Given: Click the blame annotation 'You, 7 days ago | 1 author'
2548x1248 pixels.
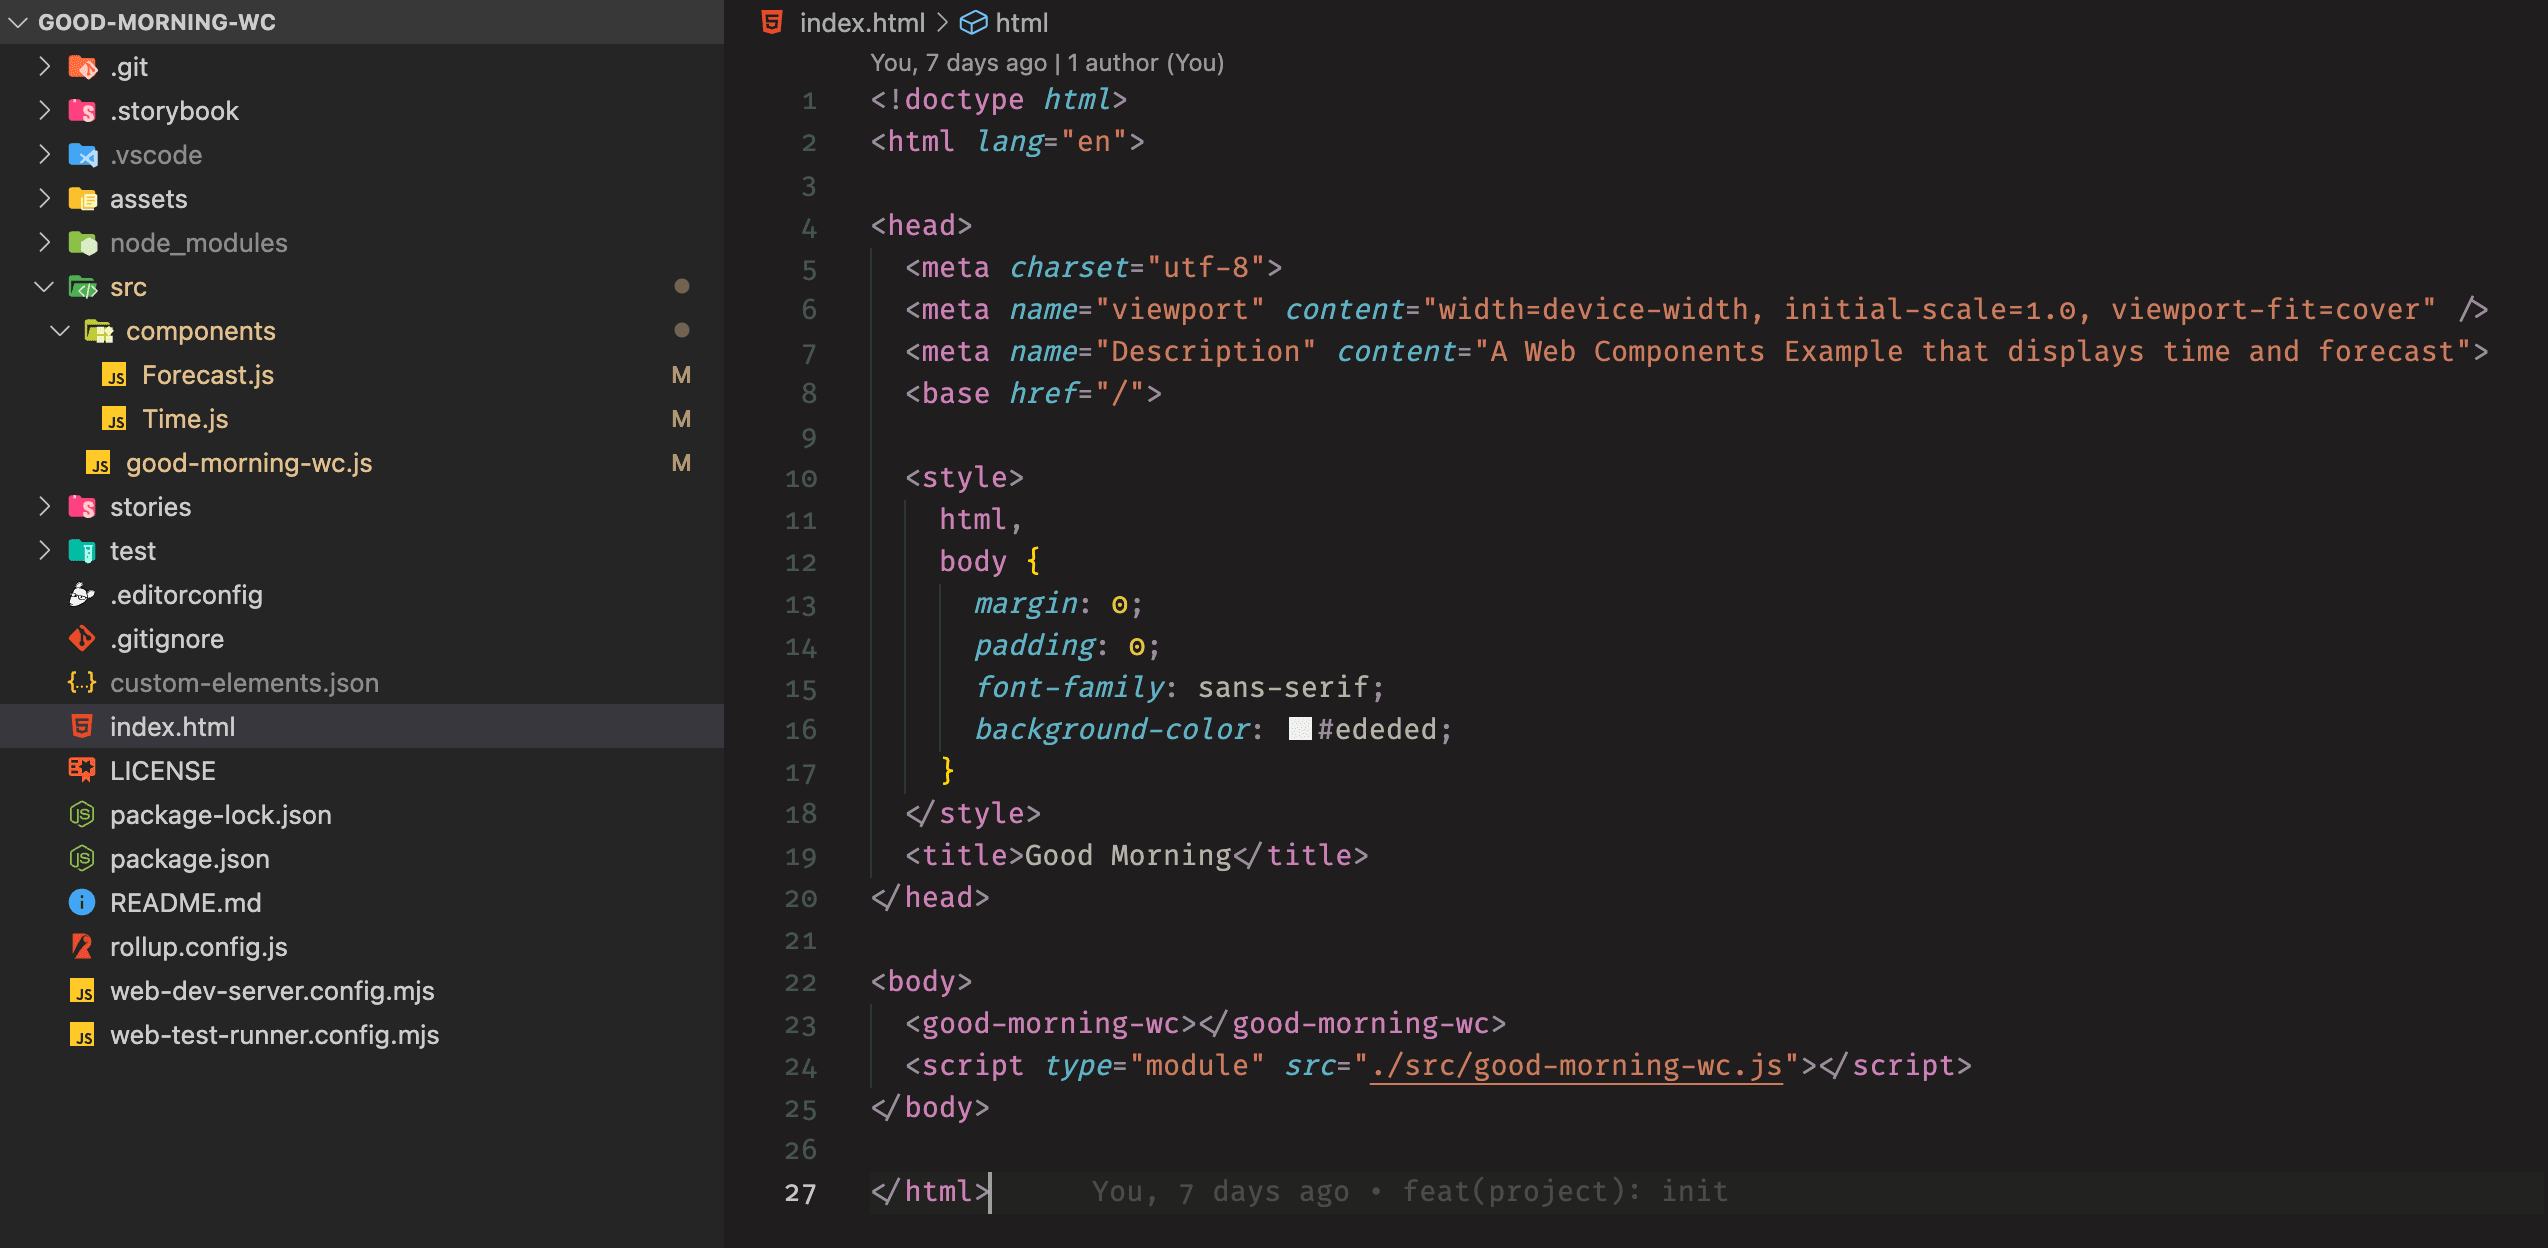Looking at the screenshot, I should coord(1046,62).
